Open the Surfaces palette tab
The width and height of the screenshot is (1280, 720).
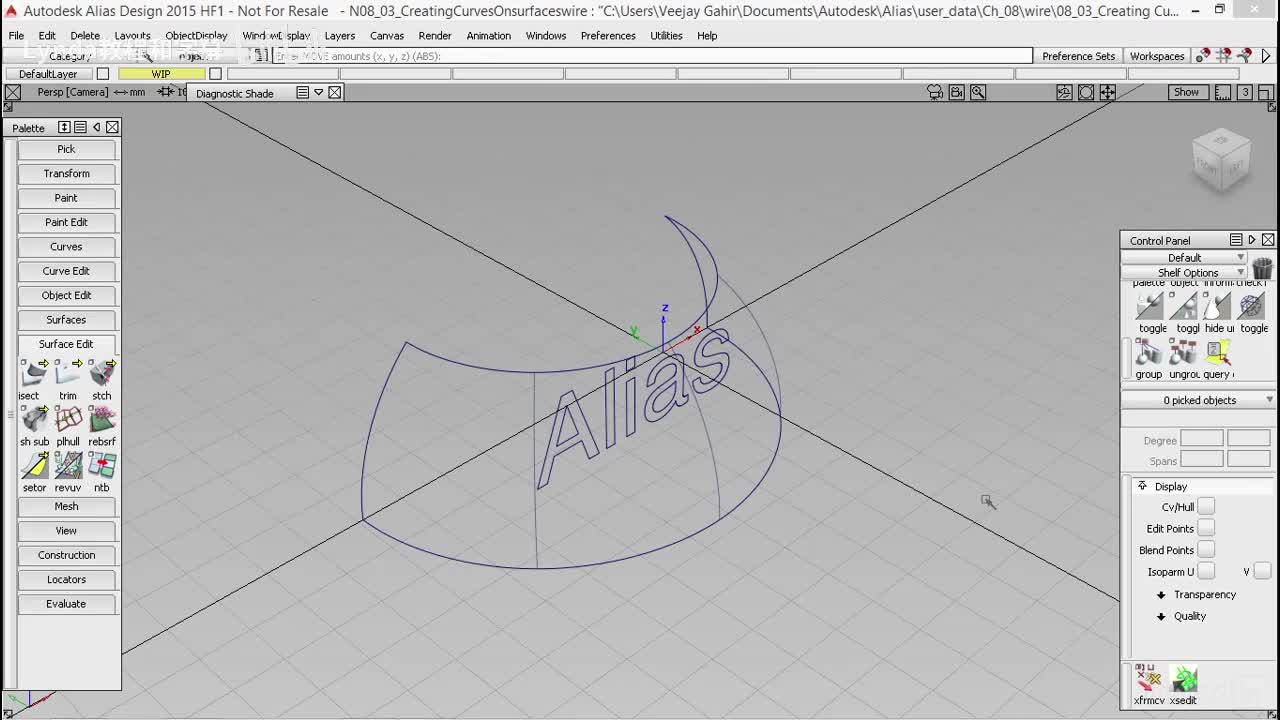[x=67, y=320]
